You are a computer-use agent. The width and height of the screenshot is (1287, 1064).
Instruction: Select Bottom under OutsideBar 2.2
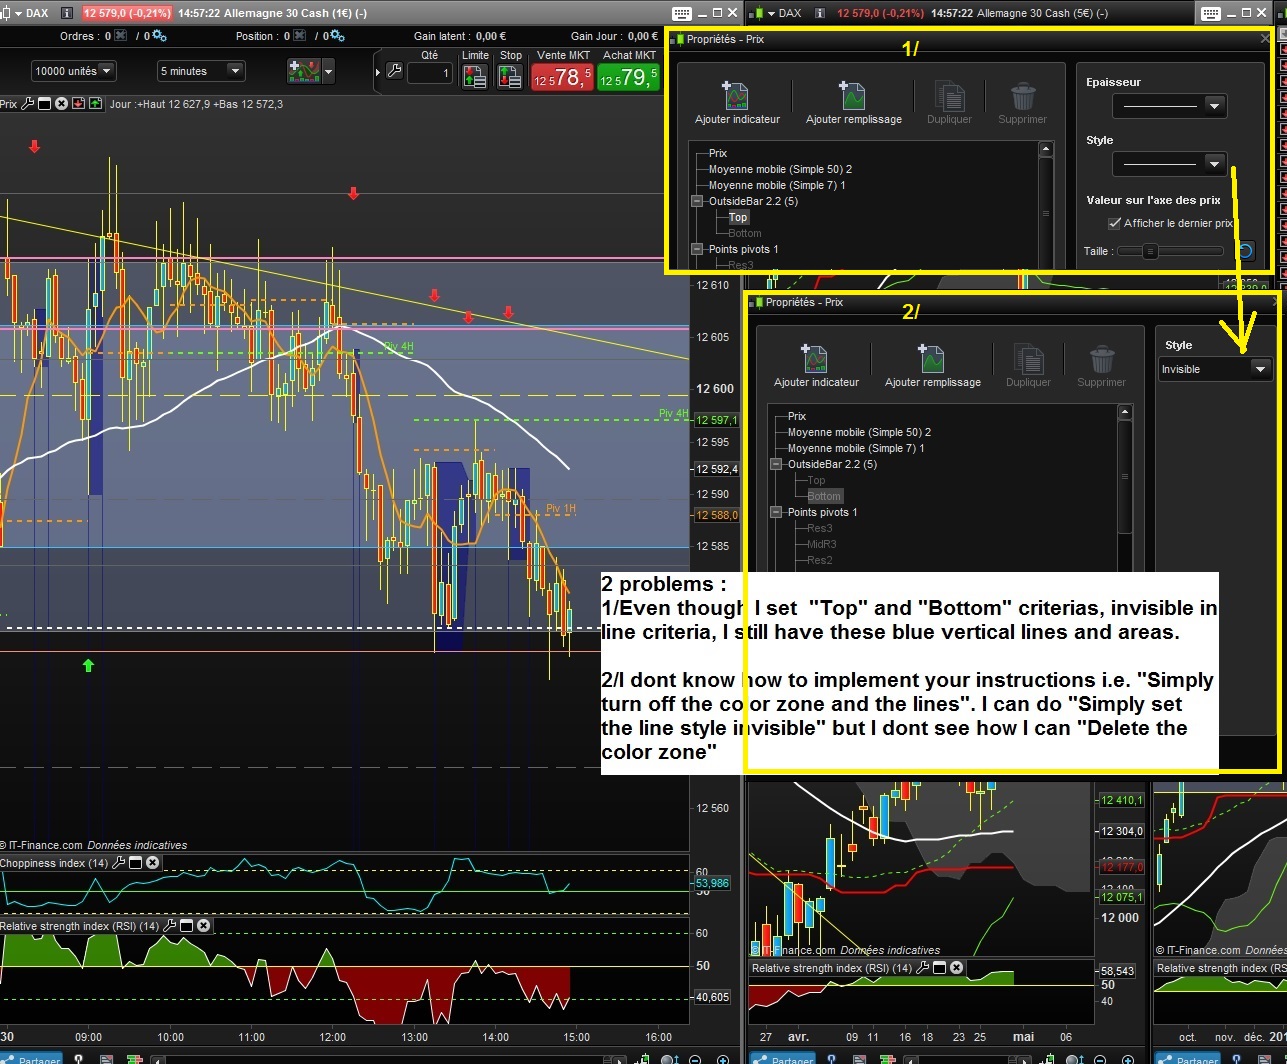823,496
